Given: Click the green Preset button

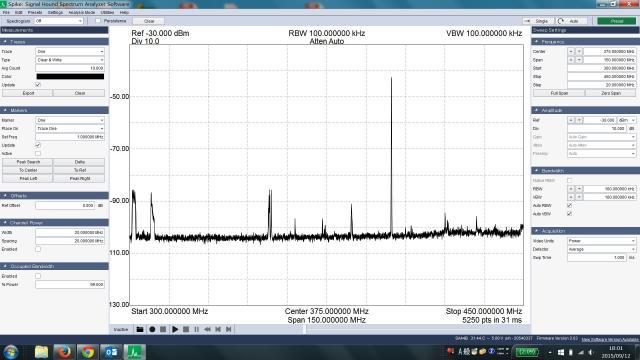Looking at the screenshot, I should click(x=617, y=21).
